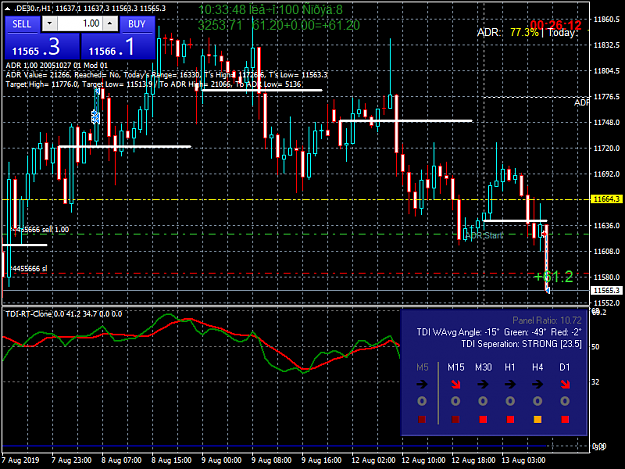Click the circle icon under H4
This screenshot has width=625, height=469.
pos(537,401)
